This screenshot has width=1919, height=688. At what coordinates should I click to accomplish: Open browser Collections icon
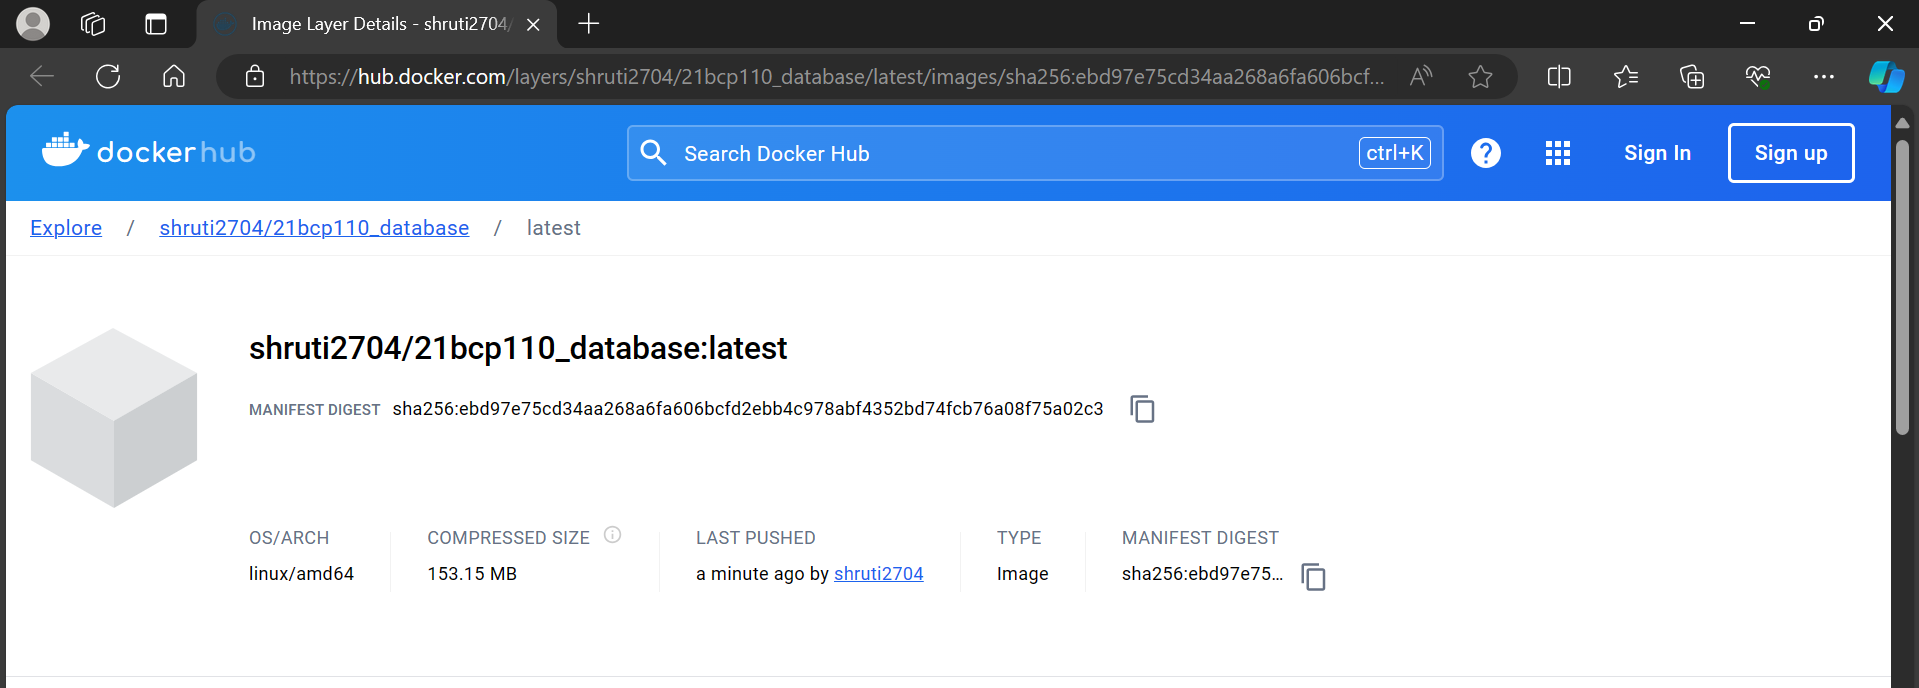[x=1692, y=76]
